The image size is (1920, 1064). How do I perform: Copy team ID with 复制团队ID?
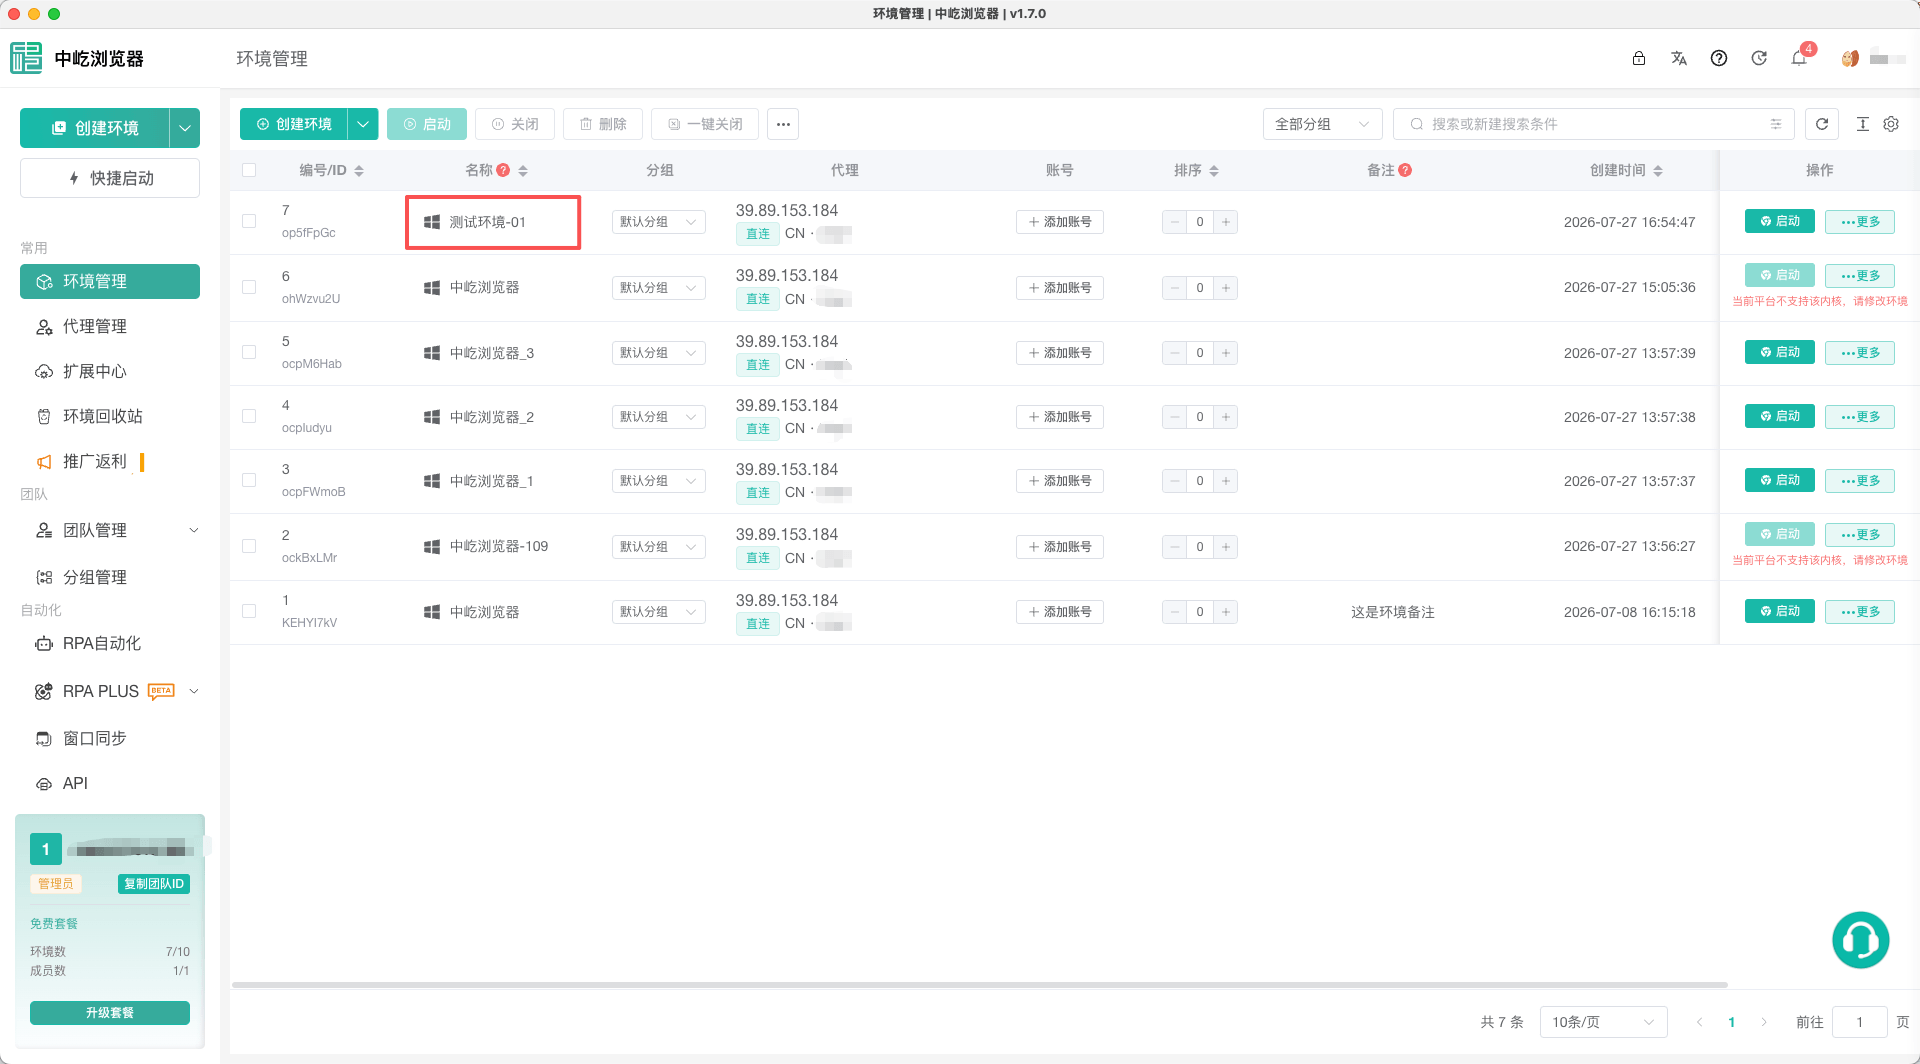154,884
